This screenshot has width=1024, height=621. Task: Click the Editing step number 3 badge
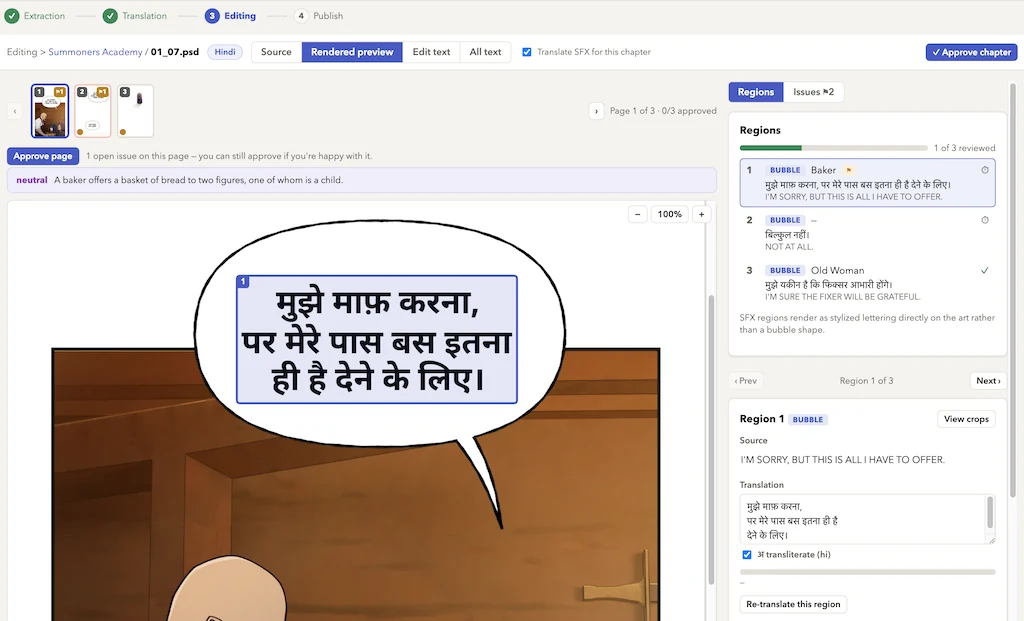[x=212, y=16]
